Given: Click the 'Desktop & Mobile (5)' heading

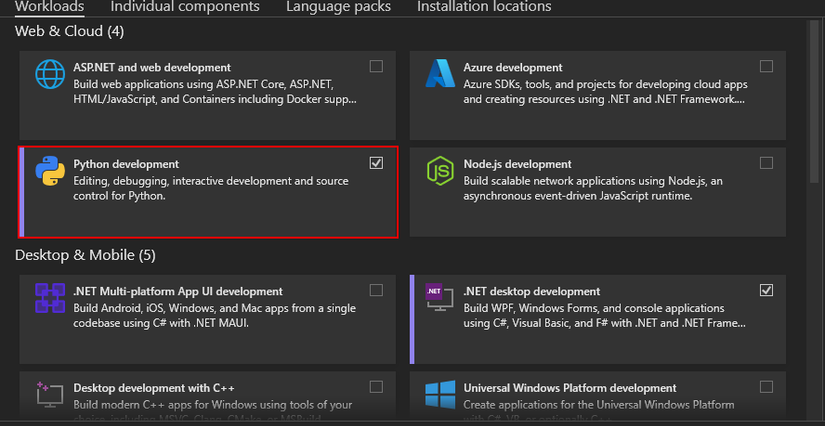Looking at the screenshot, I should click(x=85, y=256).
